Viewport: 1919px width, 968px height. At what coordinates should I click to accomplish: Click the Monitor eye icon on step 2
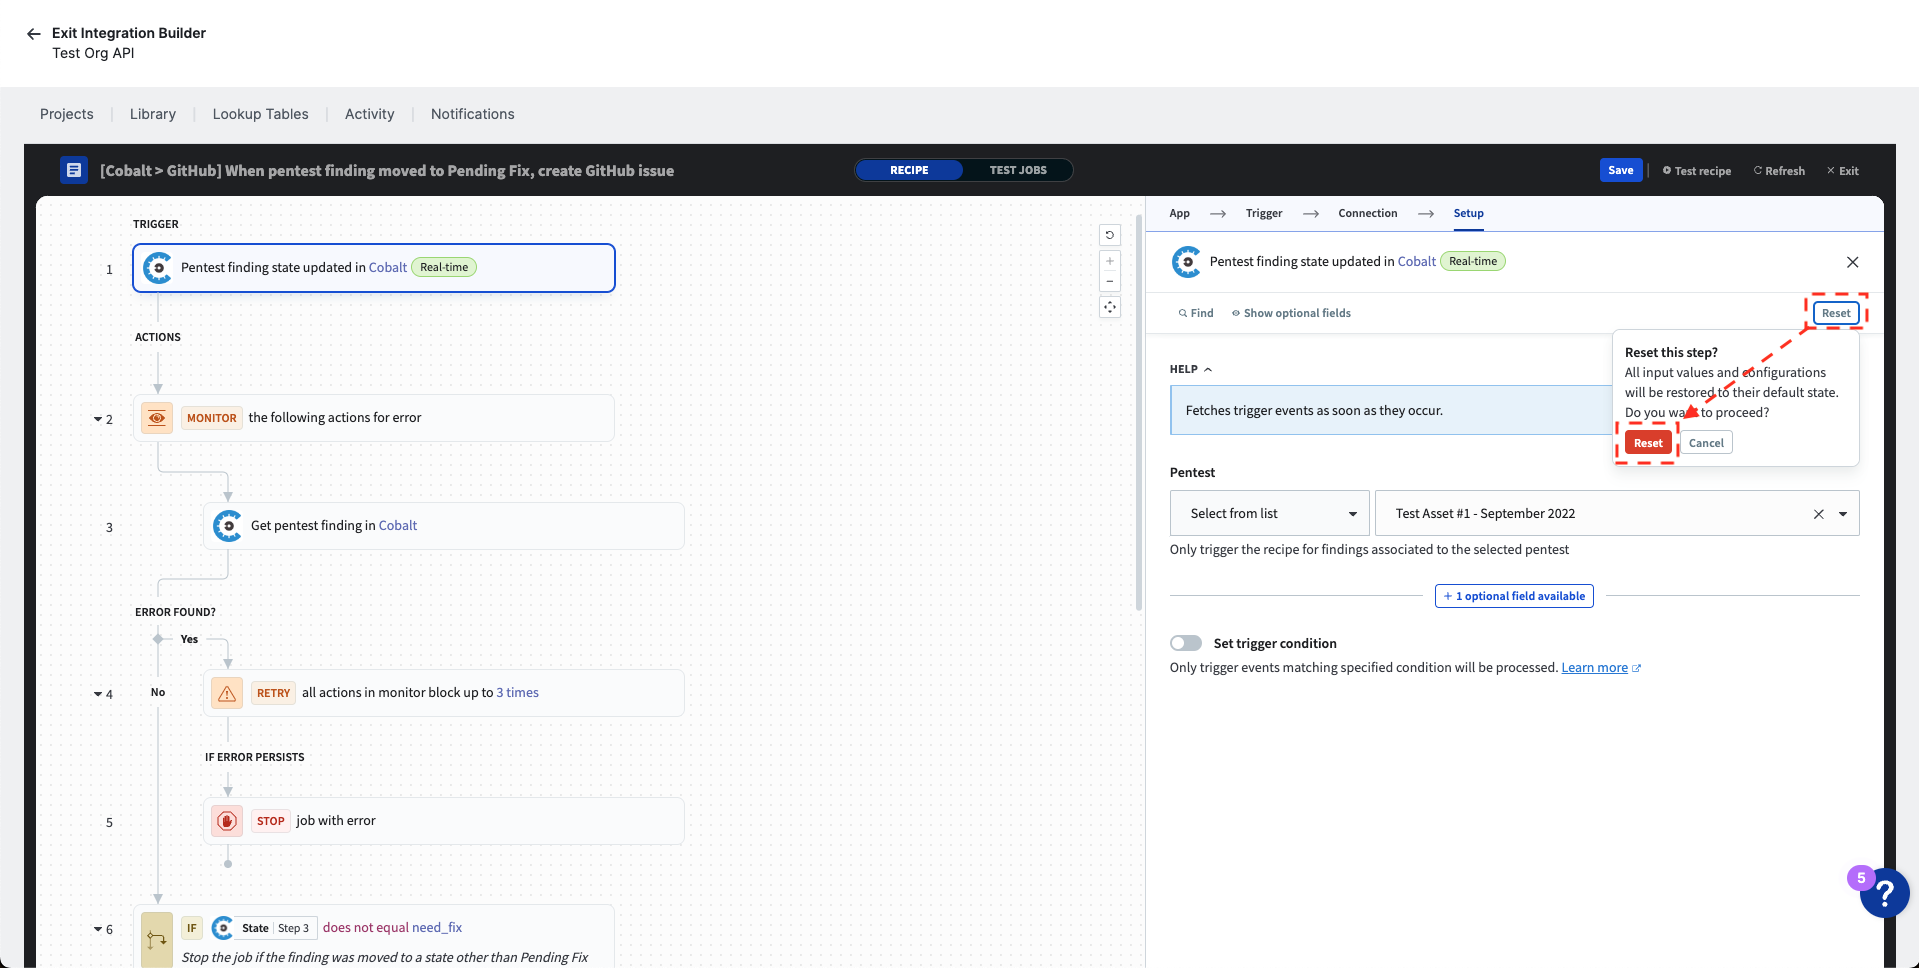coord(157,418)
